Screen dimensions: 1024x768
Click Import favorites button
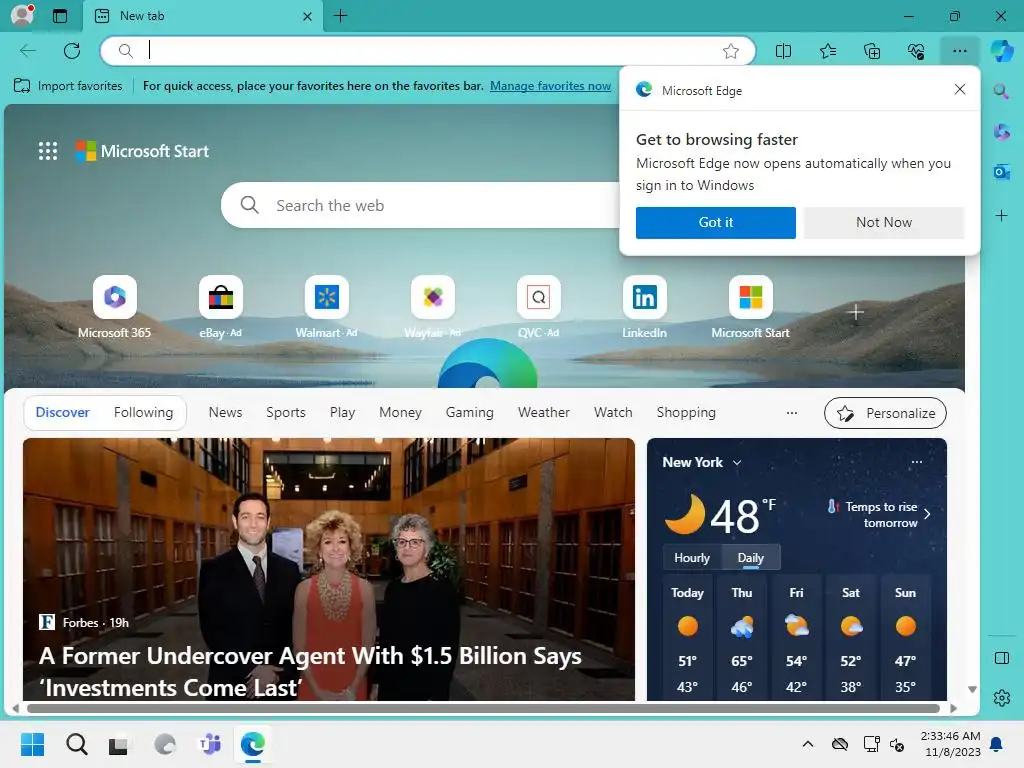69,86
